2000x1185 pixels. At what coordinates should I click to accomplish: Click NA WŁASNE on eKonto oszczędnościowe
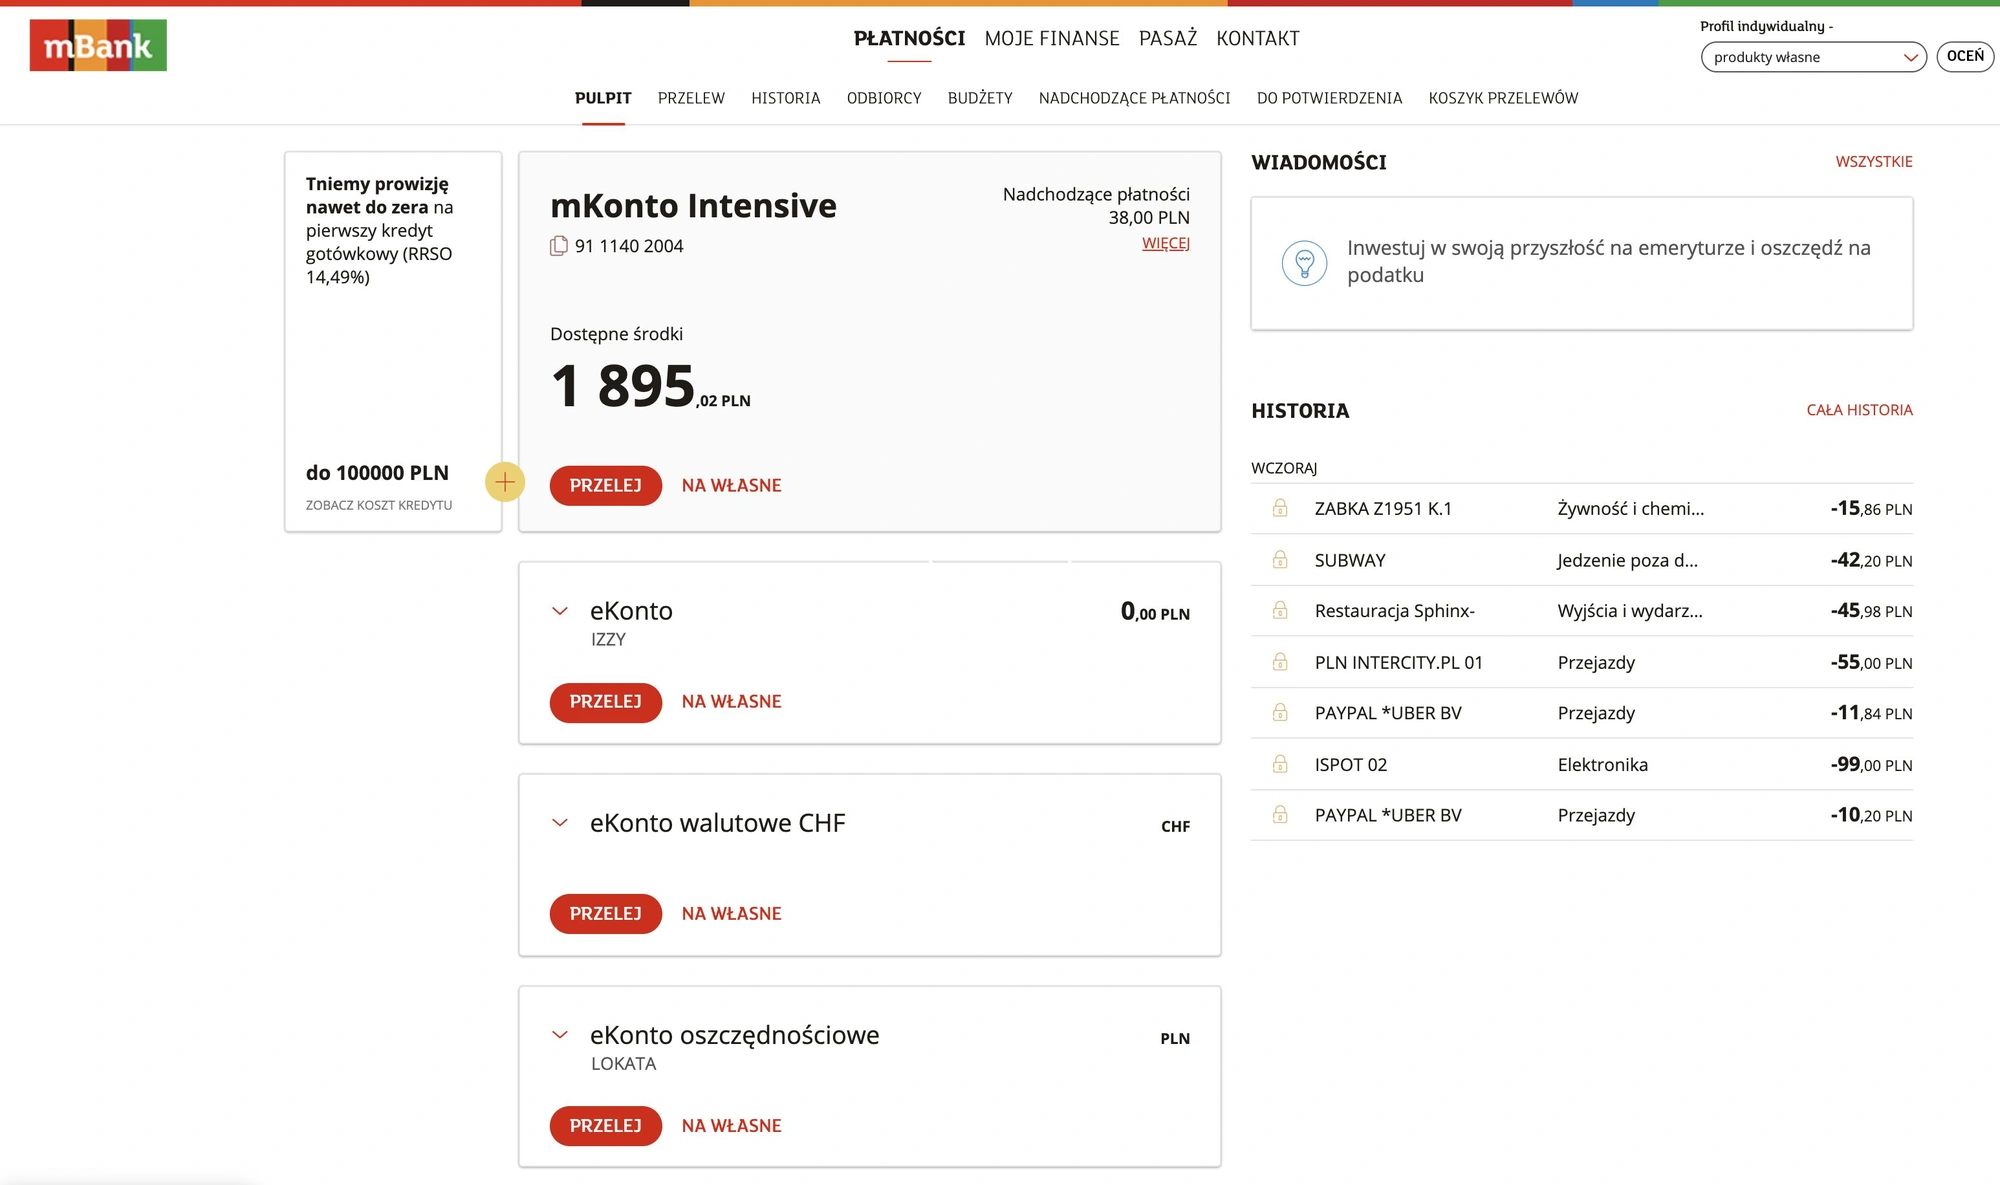click(x=732, y=1126)
